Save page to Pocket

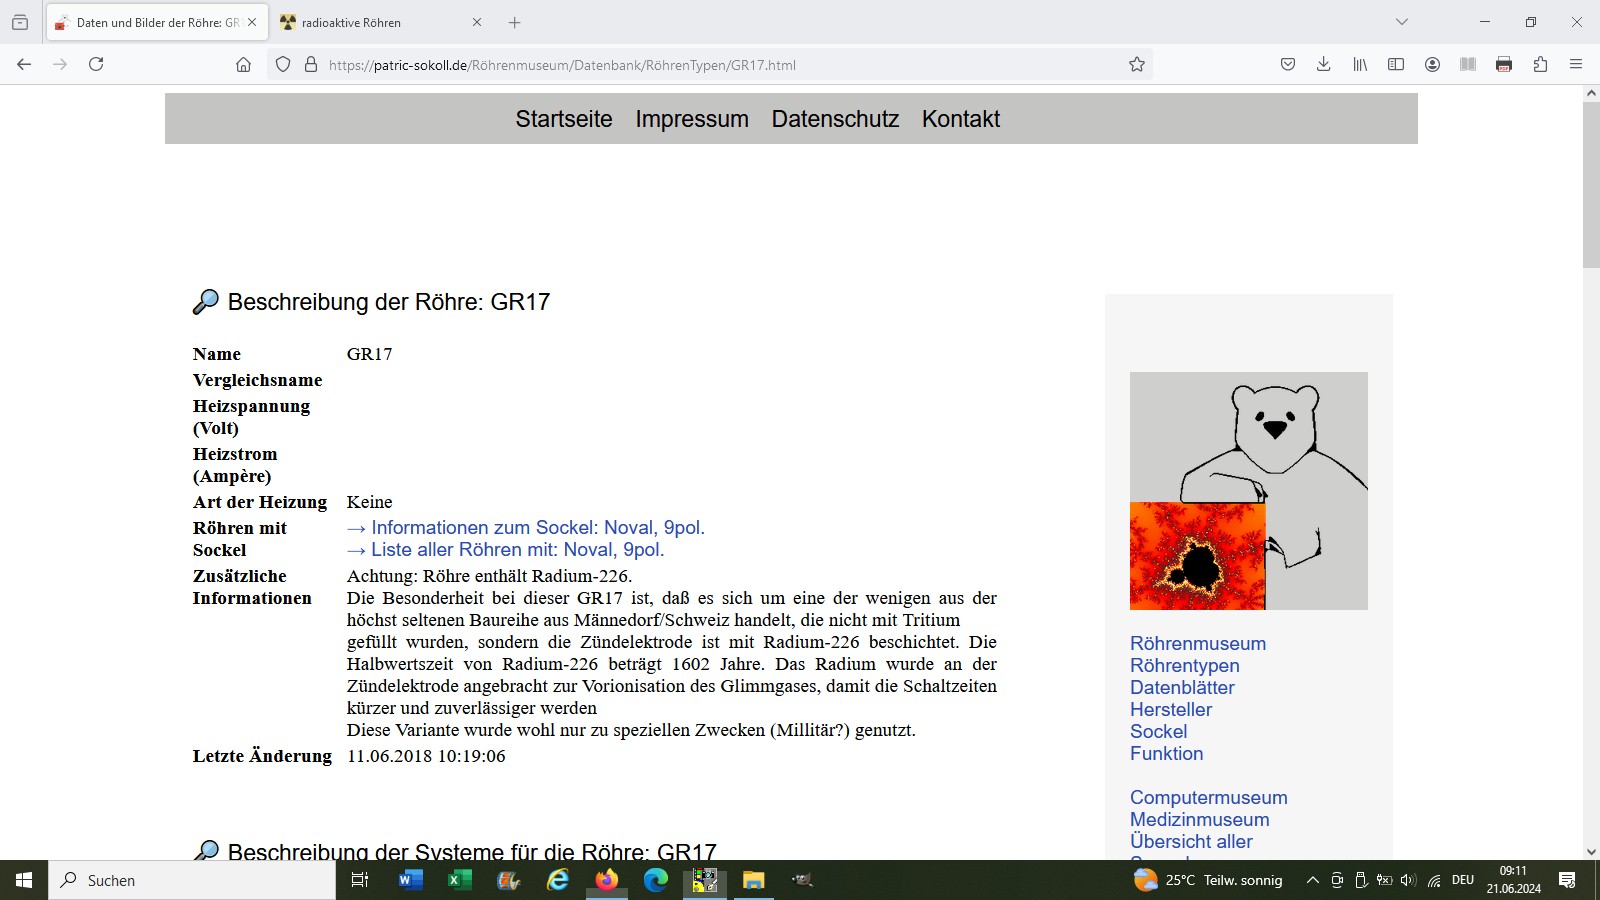pos(1288,64)
